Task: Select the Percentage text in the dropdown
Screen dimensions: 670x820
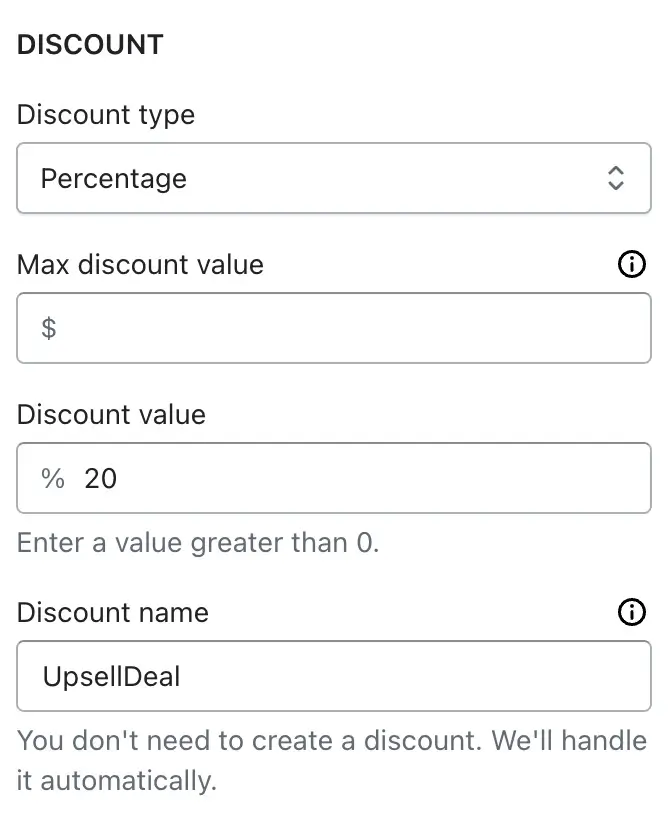Action: (113, 179)
